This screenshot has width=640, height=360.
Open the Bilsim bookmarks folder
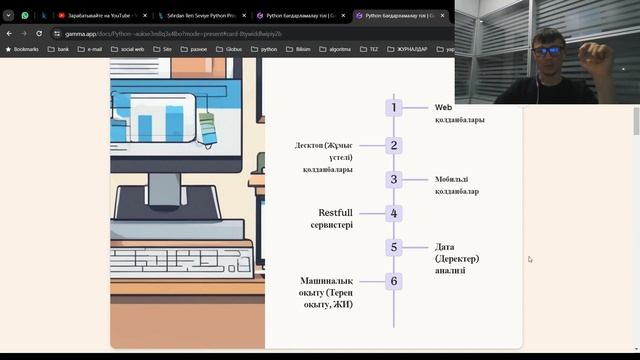(x=298, y=49)
